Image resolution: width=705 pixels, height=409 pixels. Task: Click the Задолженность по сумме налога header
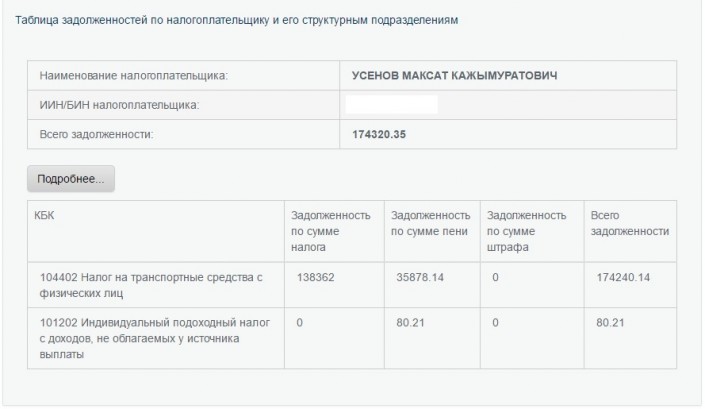[330, 230]
